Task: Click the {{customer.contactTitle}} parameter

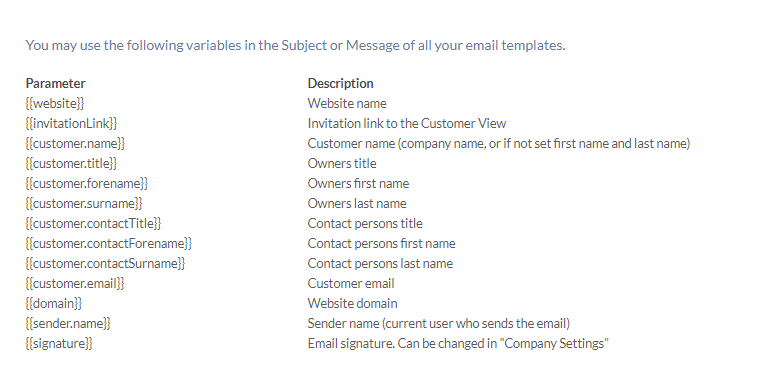Action: (x=94, y=223)
